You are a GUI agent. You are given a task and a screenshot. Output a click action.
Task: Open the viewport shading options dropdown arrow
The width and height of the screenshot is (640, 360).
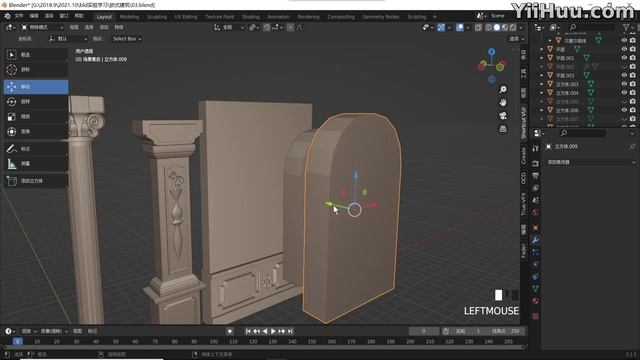[521, 27]
